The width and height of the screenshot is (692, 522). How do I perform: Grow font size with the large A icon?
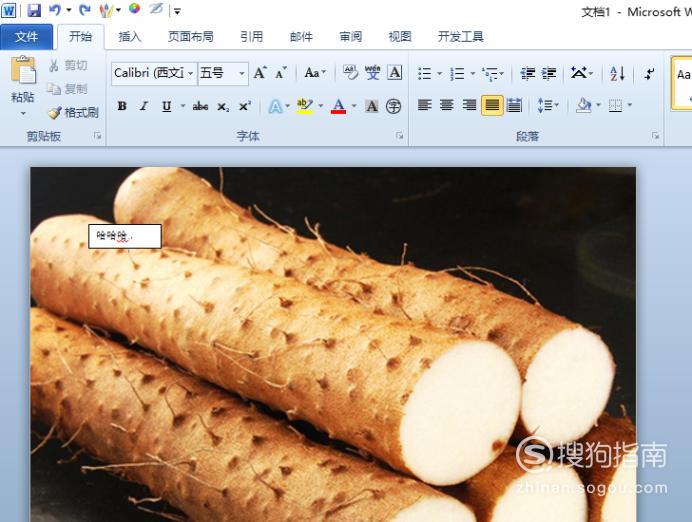pos(260,73)
